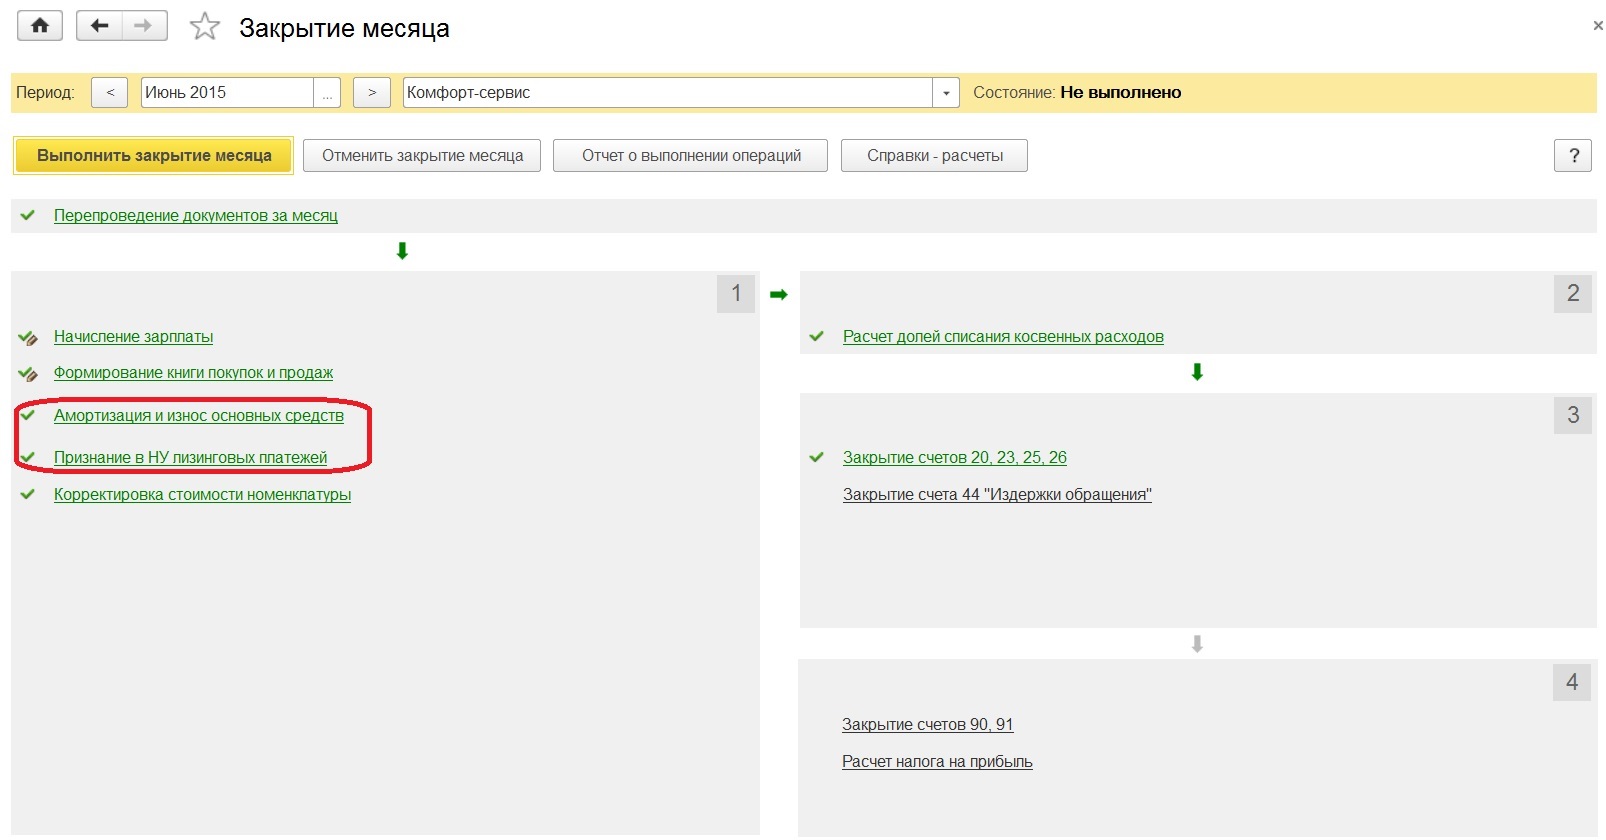Click the Период label

[45, 93]
